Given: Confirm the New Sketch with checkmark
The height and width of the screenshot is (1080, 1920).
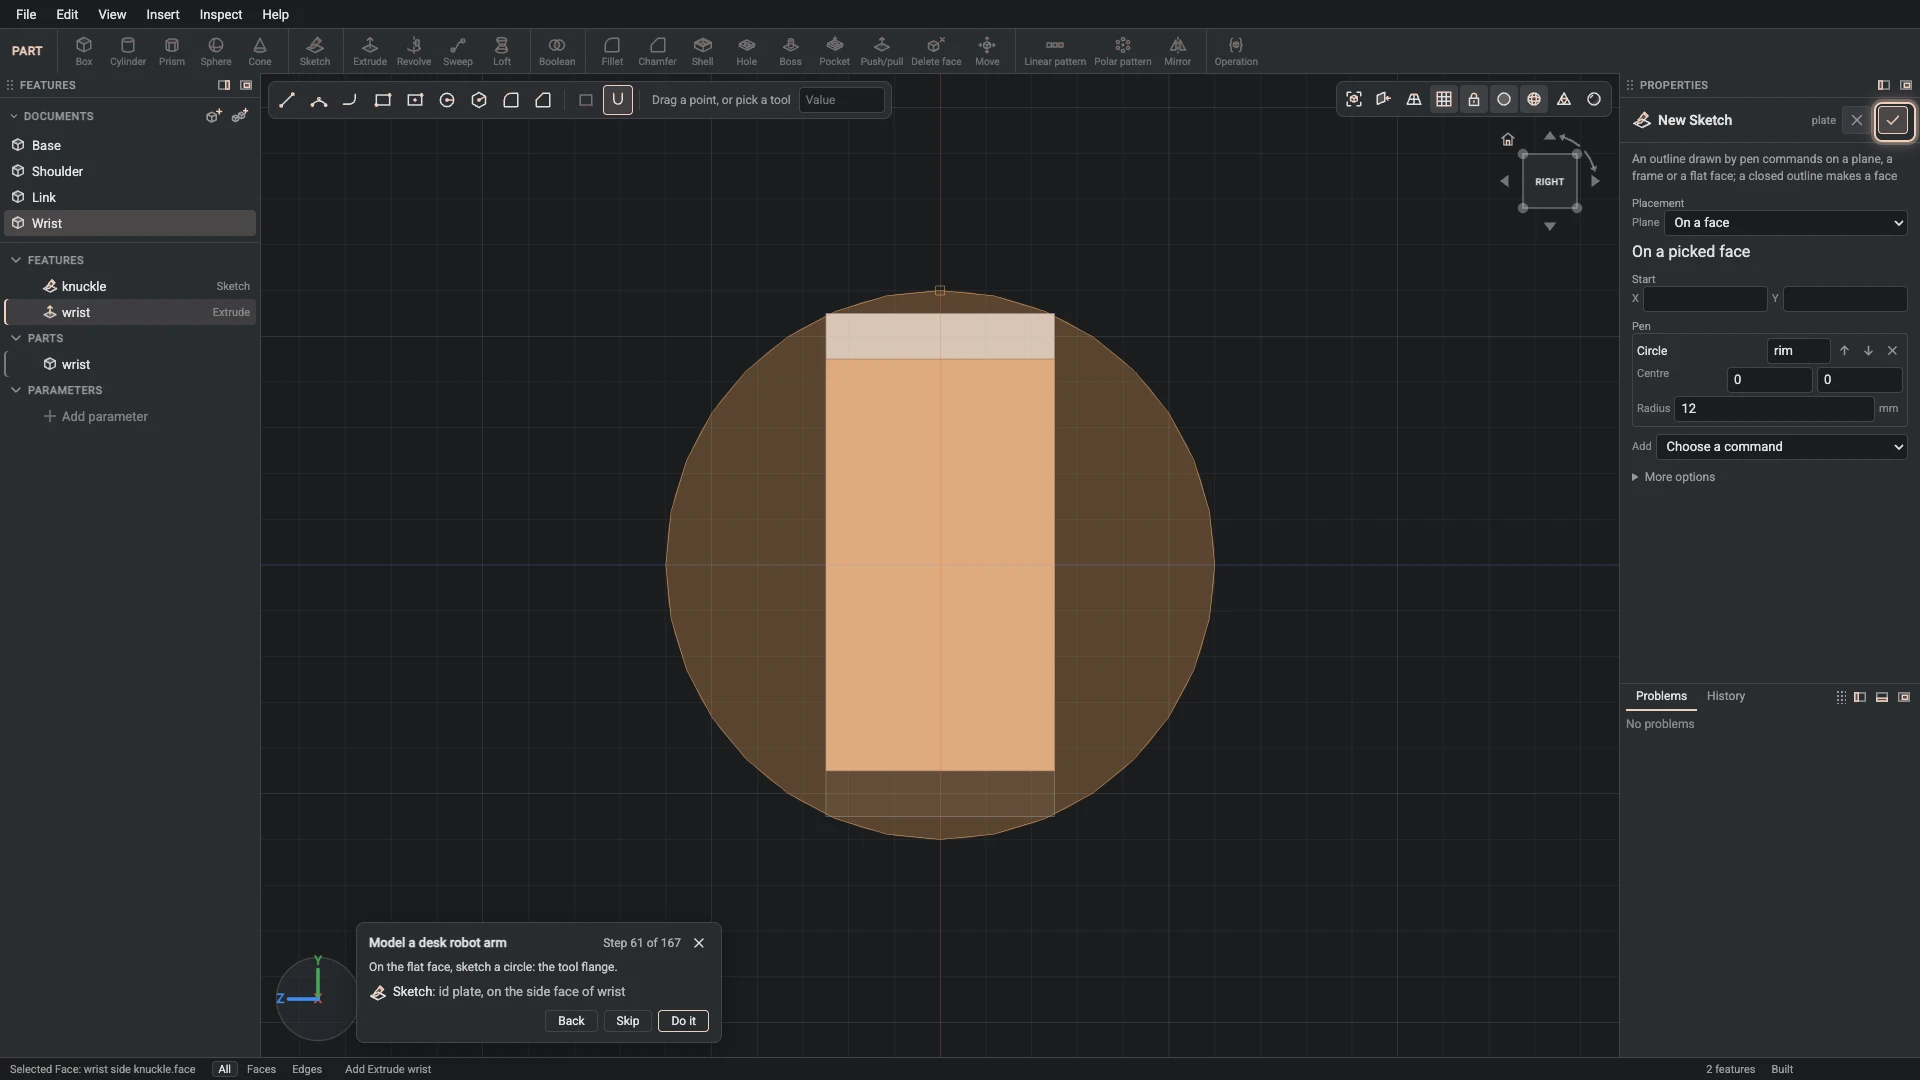Looking at the screenshot, I should (1893, 120).
